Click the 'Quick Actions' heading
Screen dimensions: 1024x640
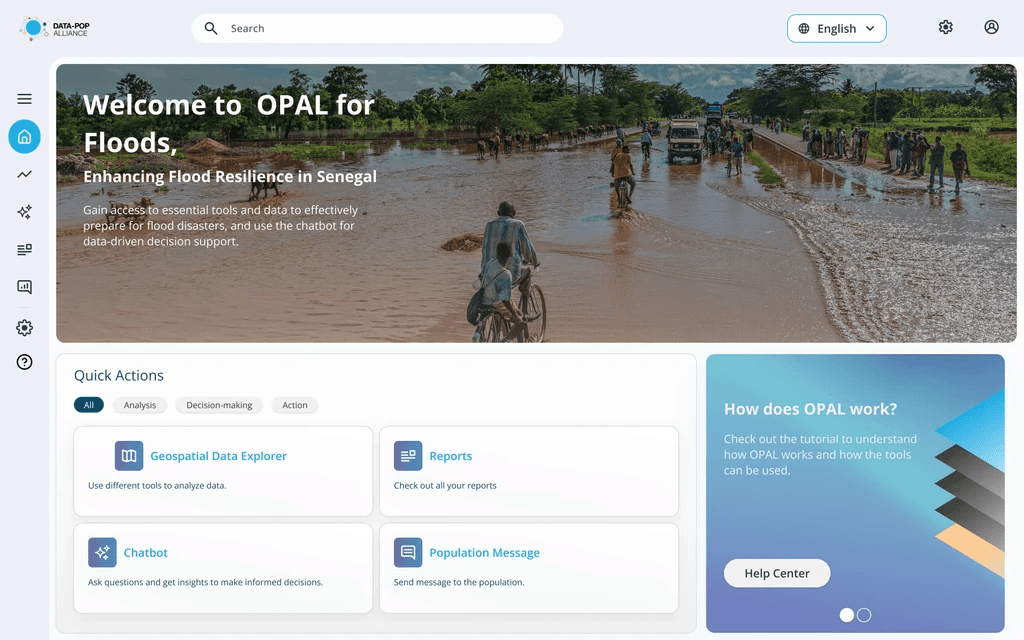119,376
